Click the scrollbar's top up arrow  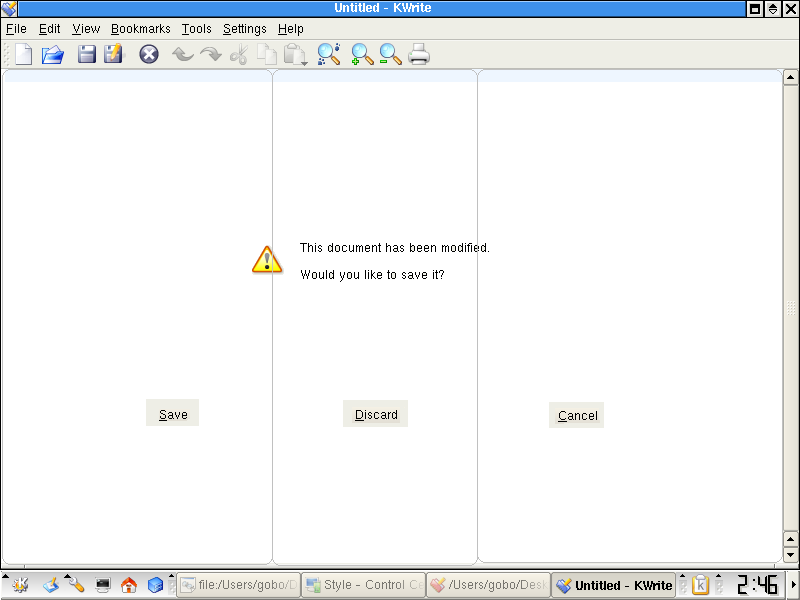click(790, 78)
